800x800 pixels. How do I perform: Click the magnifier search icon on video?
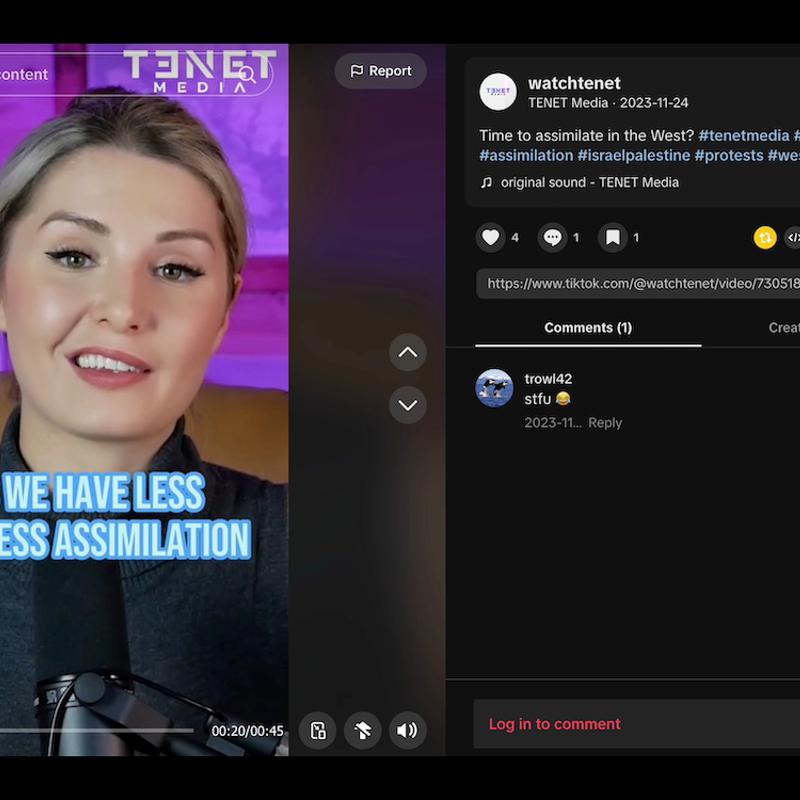(247, 74)
